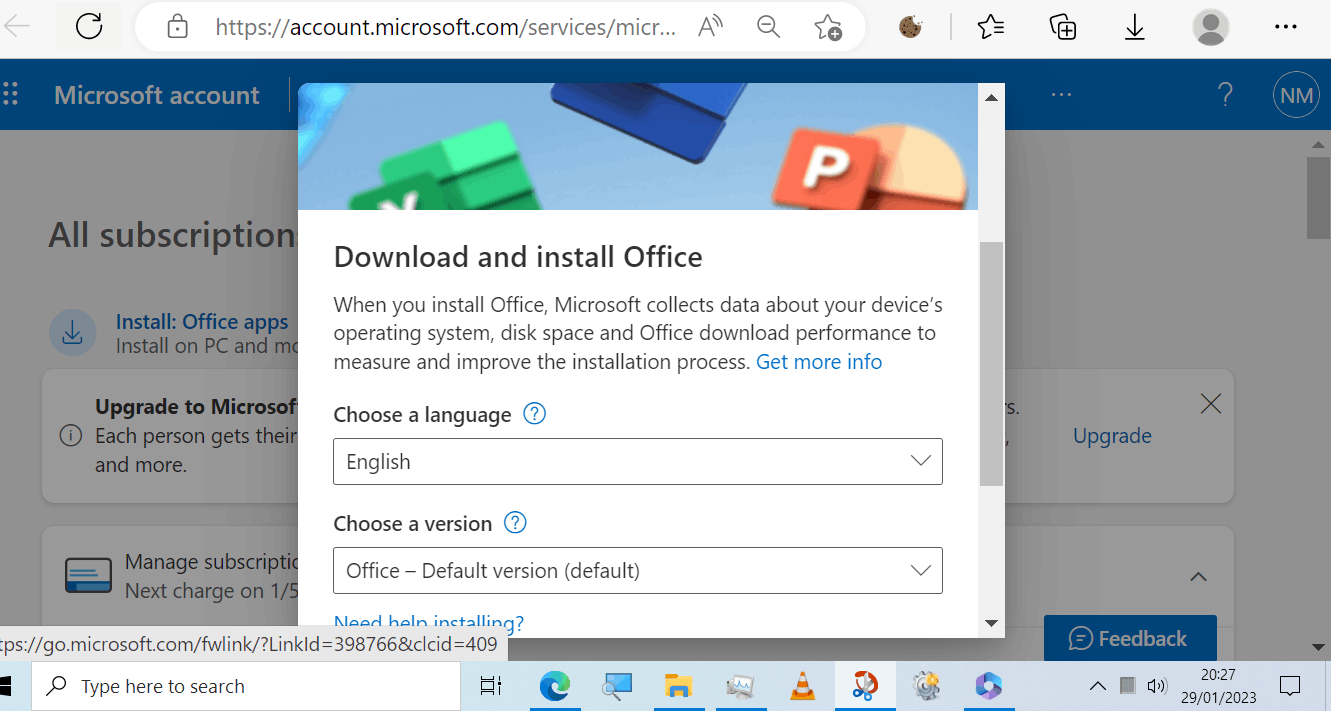Open the cookie extension icon

[909, 27]
